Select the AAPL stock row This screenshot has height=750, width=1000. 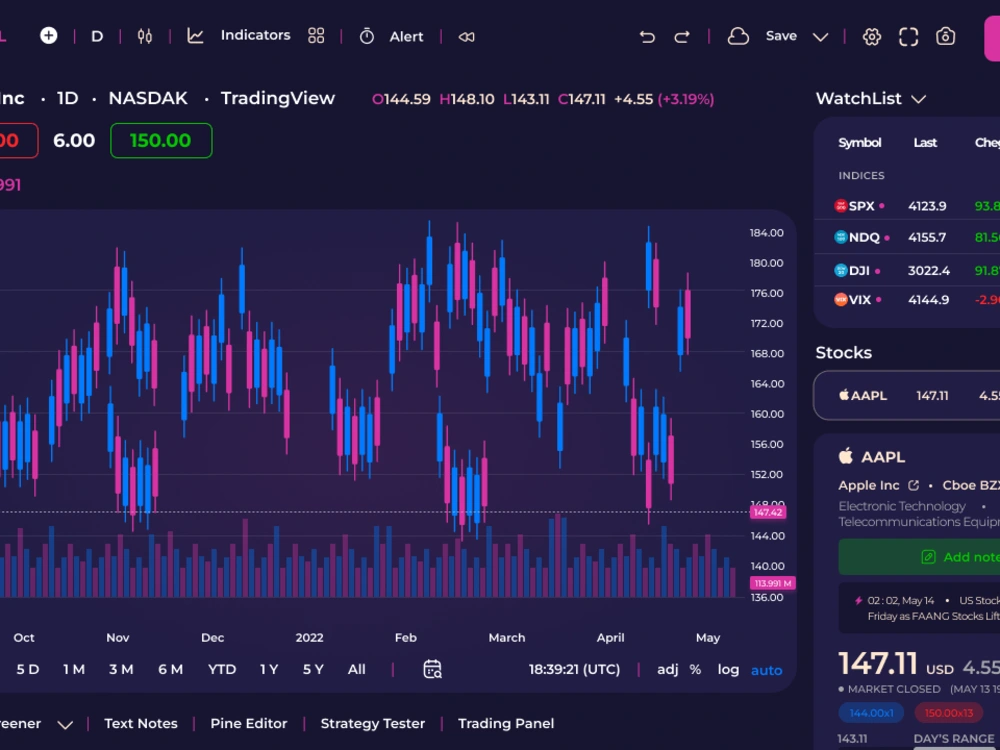(x=907, y=395)
